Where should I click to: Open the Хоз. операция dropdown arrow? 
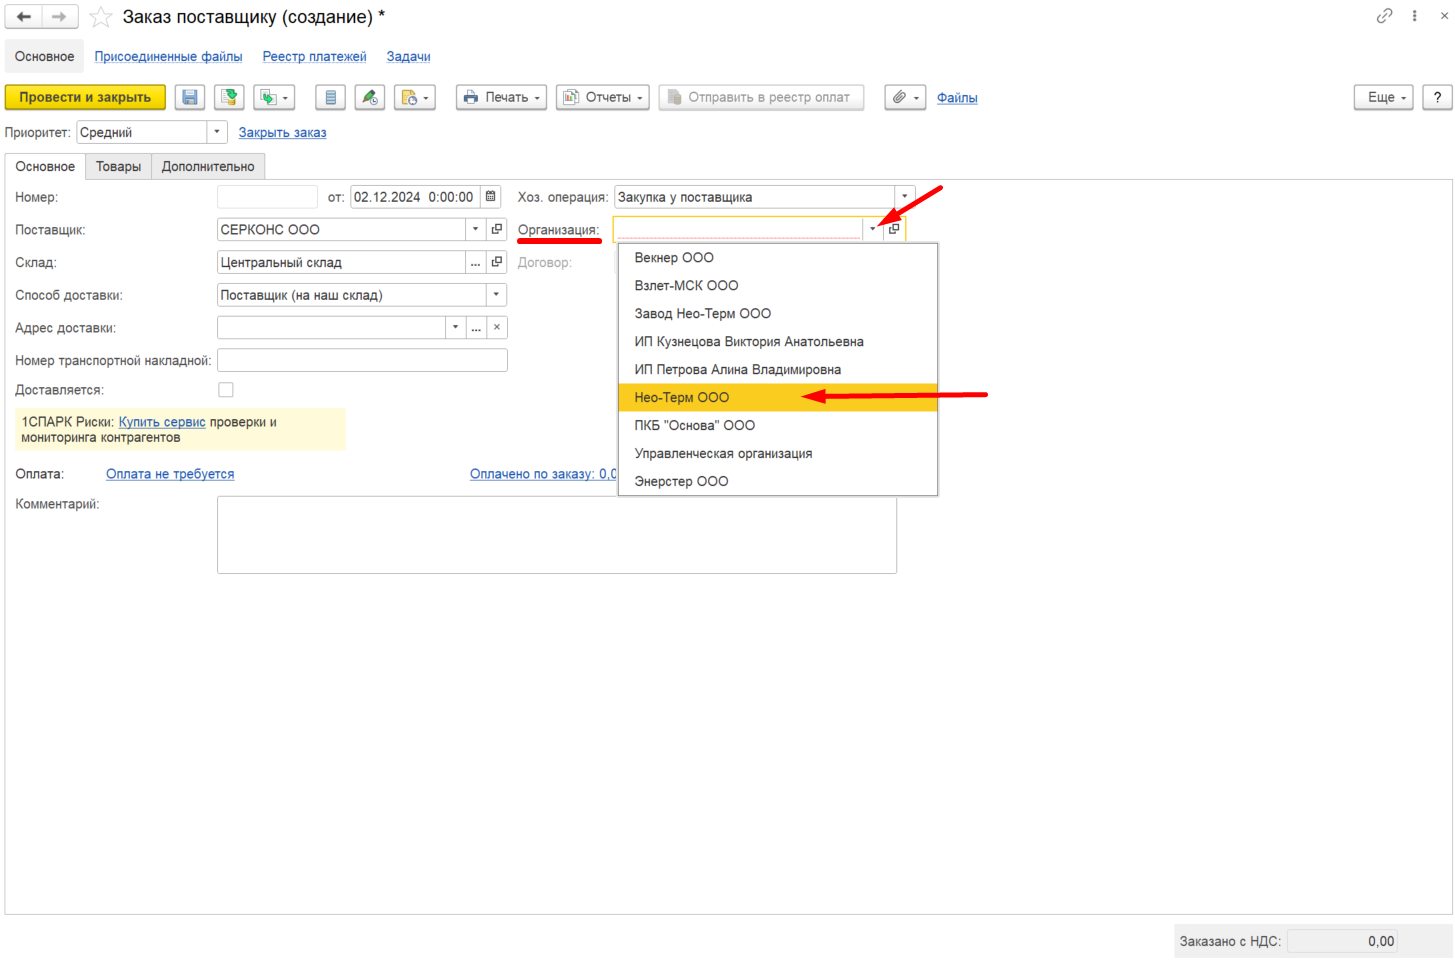pyautogui.click(x=904, y=197)
